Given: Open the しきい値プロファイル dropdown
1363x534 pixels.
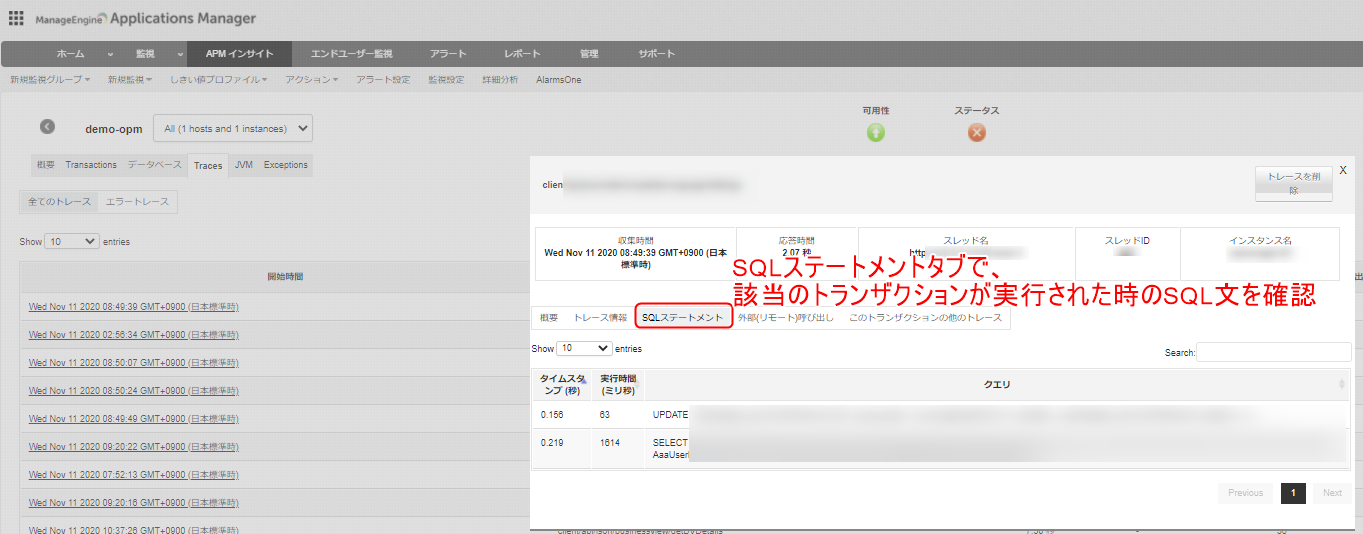Looking at the screenshot, I should (219, 80).
